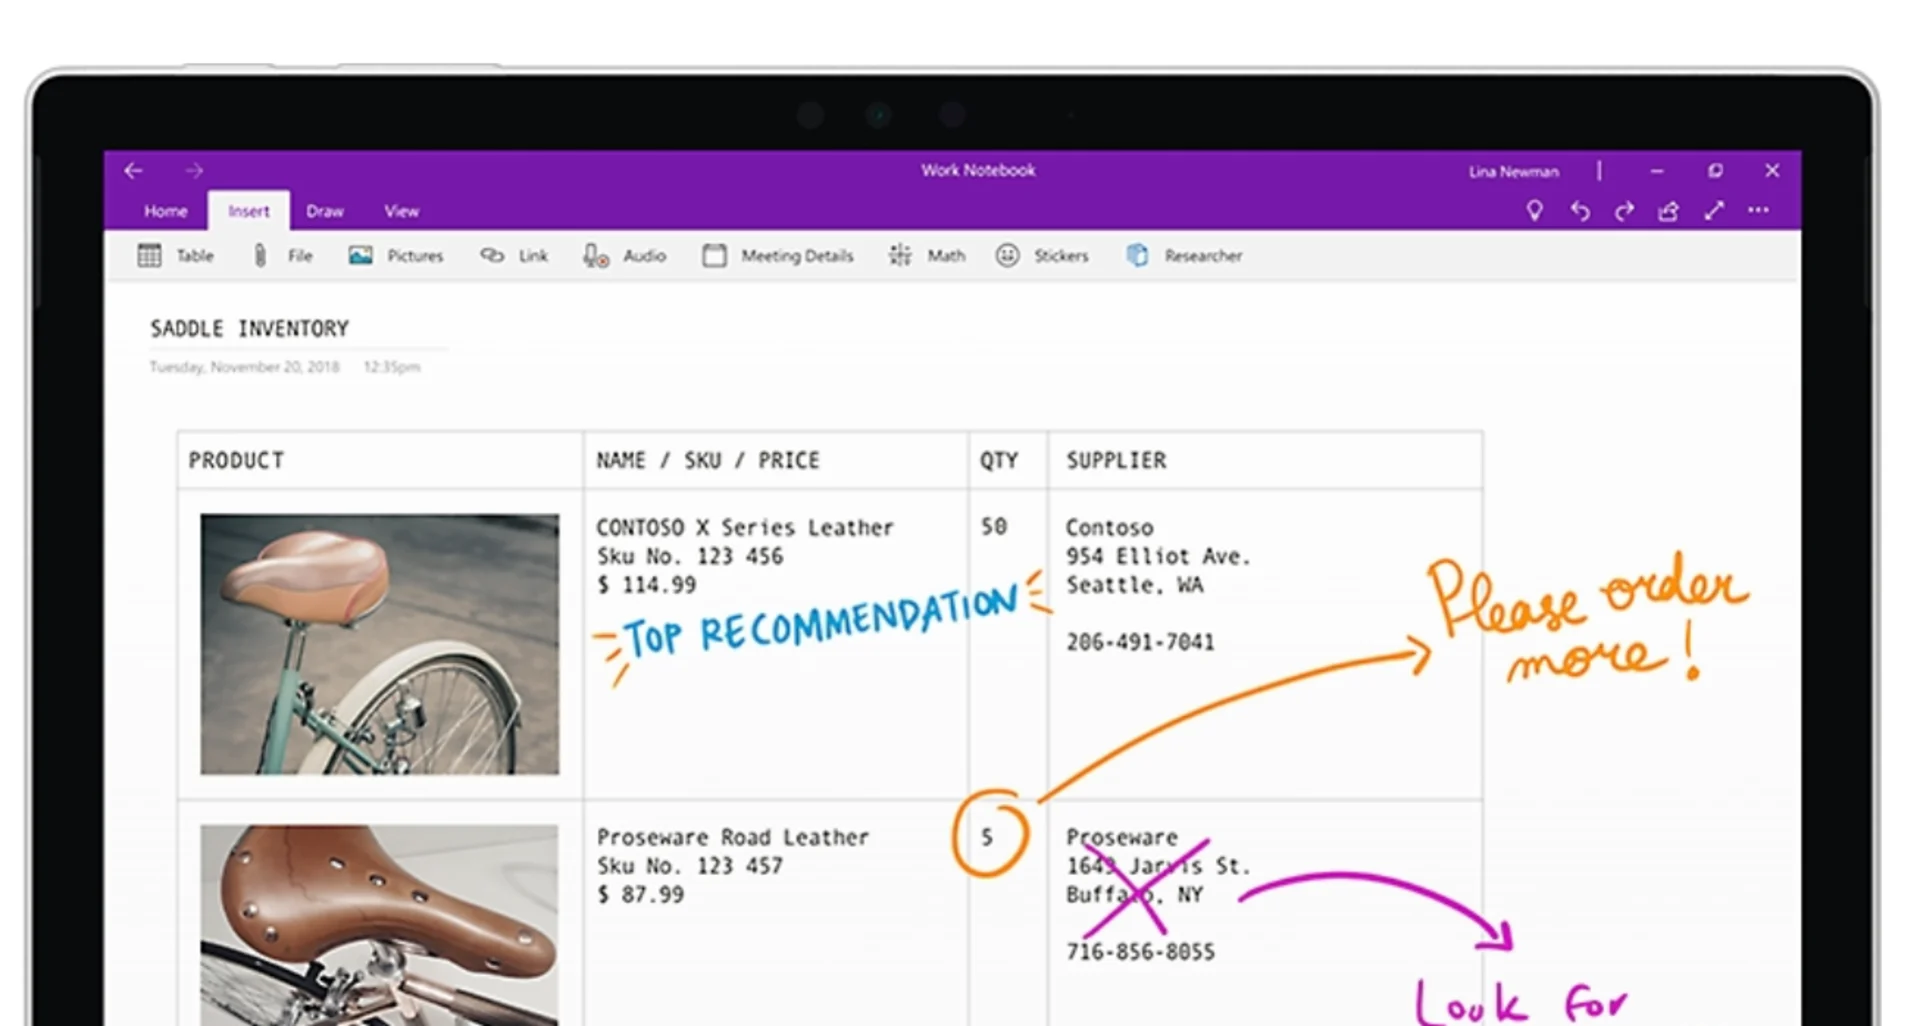Enter full screen mode
1920x1026 pixels.
click(1714, 211)
